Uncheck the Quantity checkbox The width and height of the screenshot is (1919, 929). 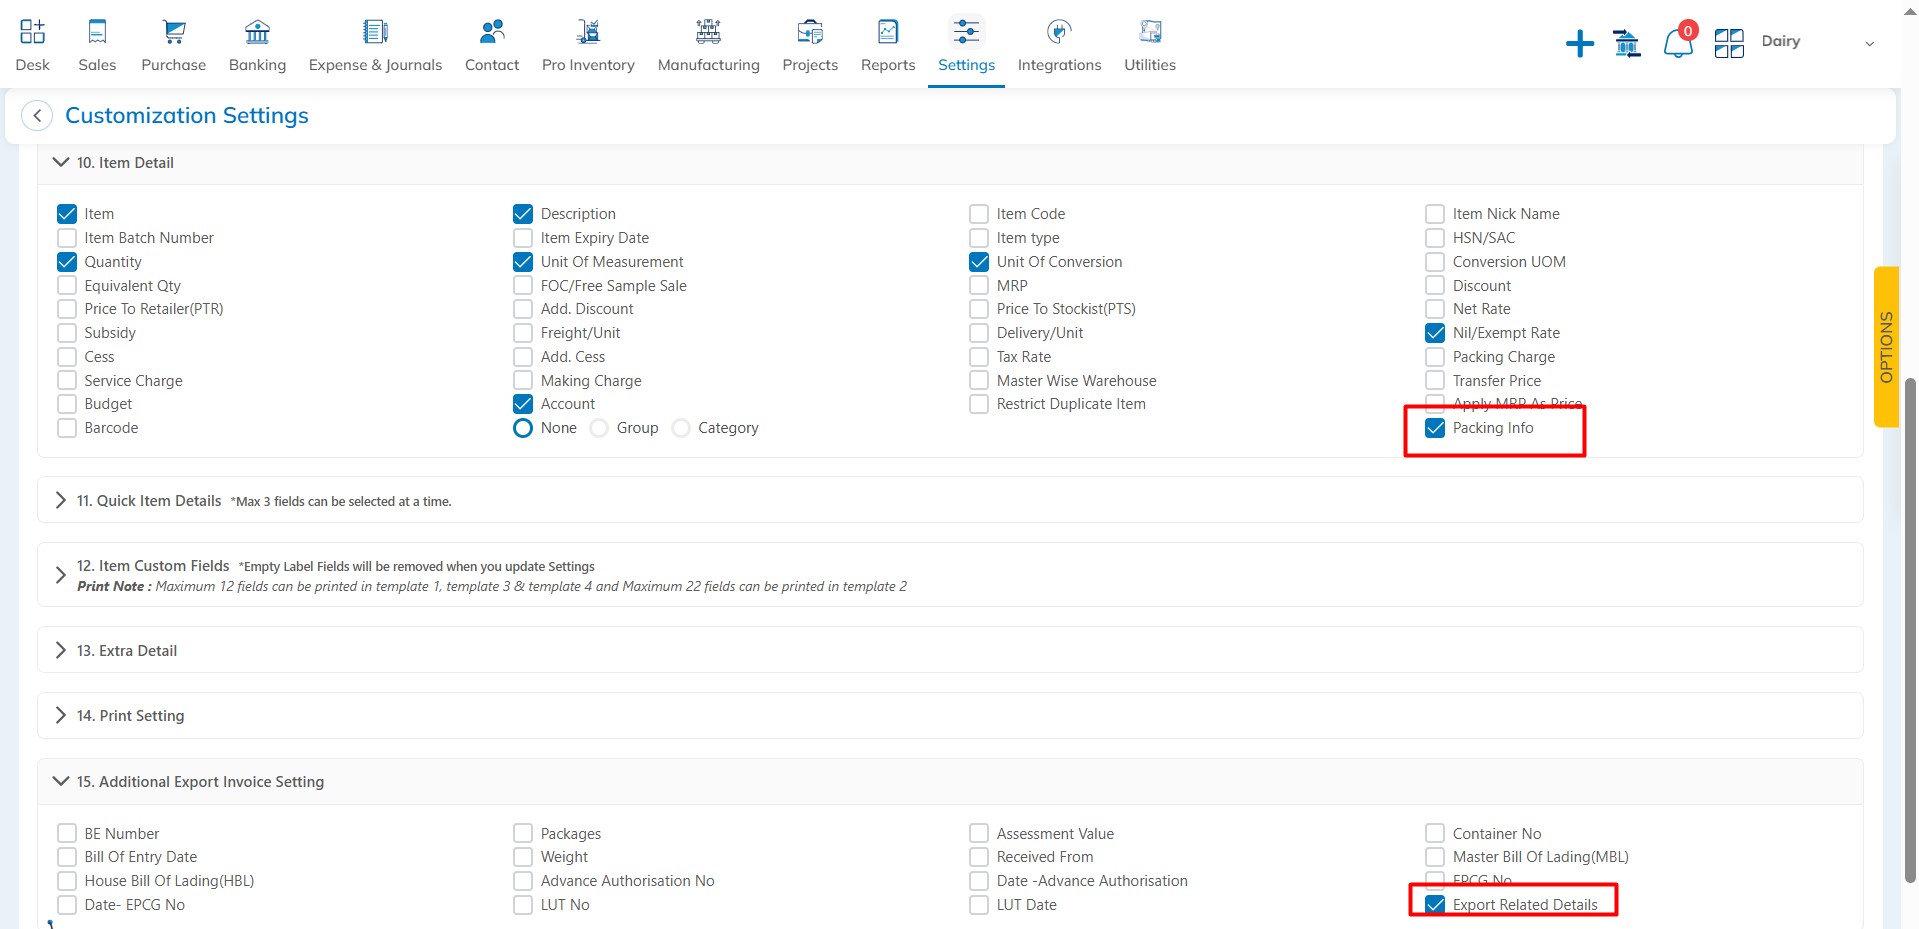[x=67, y=262]
